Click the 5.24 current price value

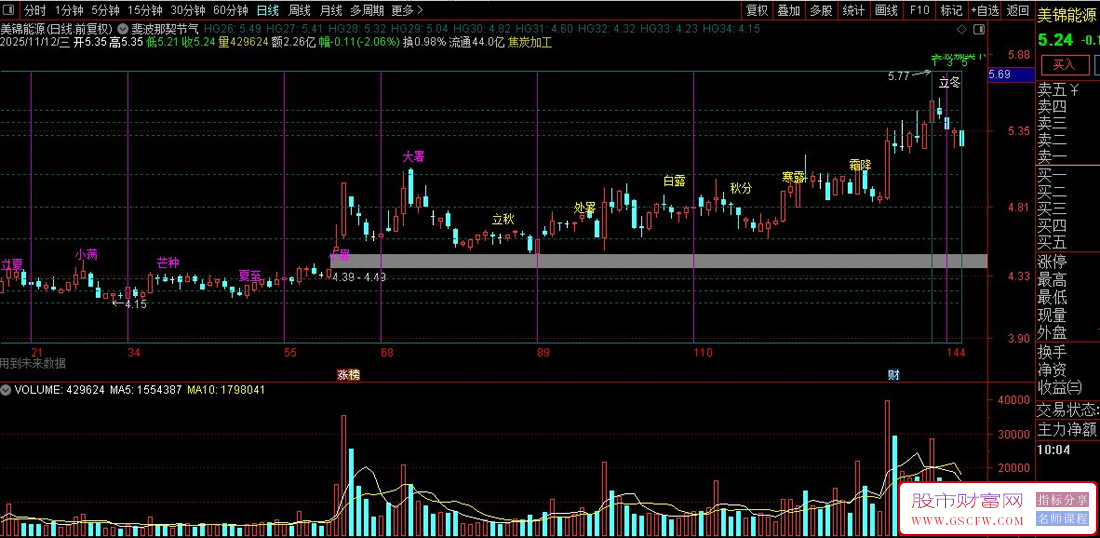1054,40
